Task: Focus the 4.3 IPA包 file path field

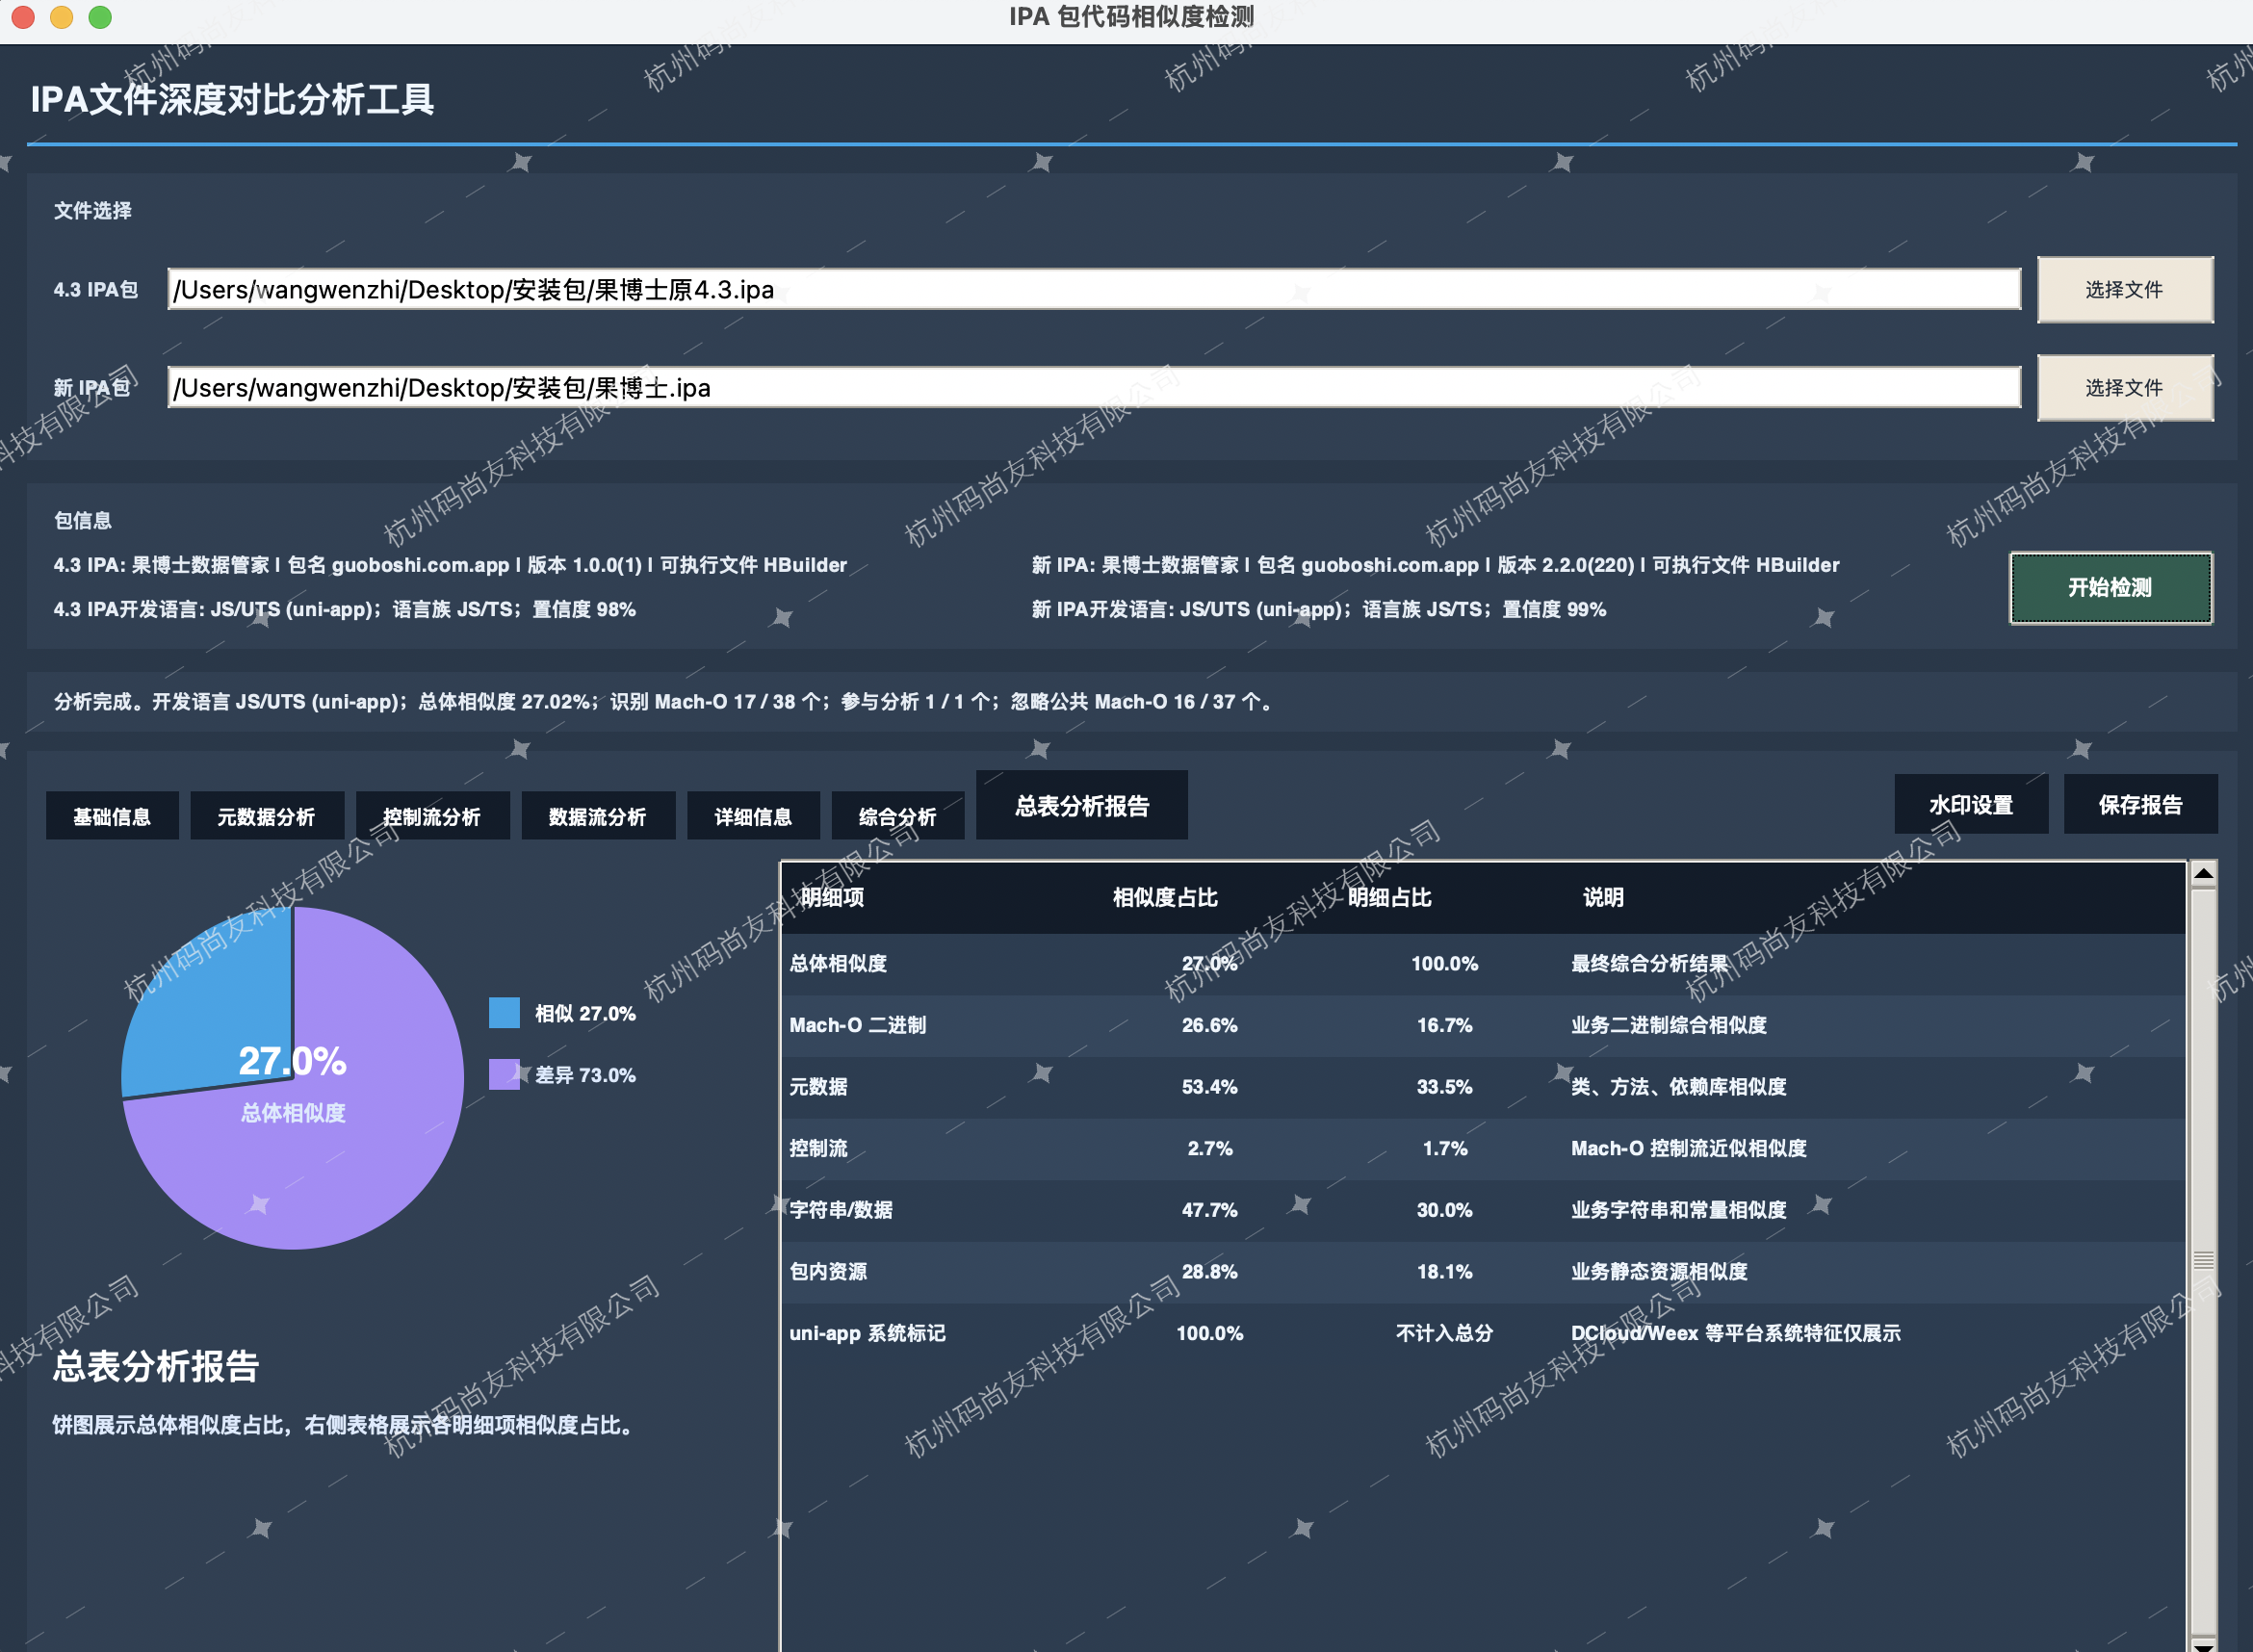Action: 1094,290
